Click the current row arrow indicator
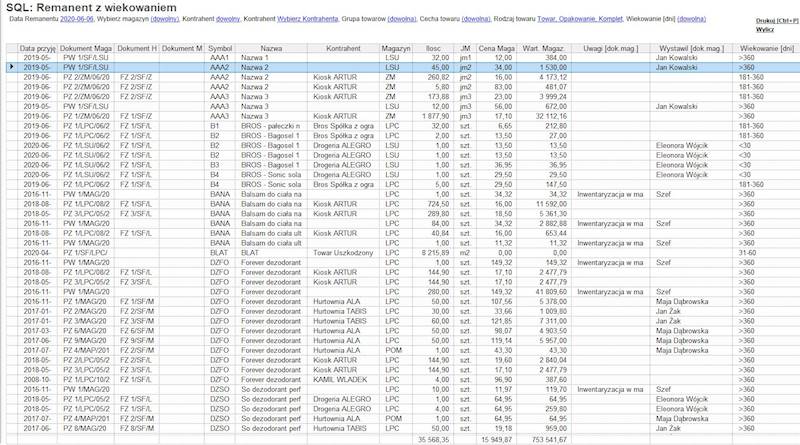 pos(12,67)
